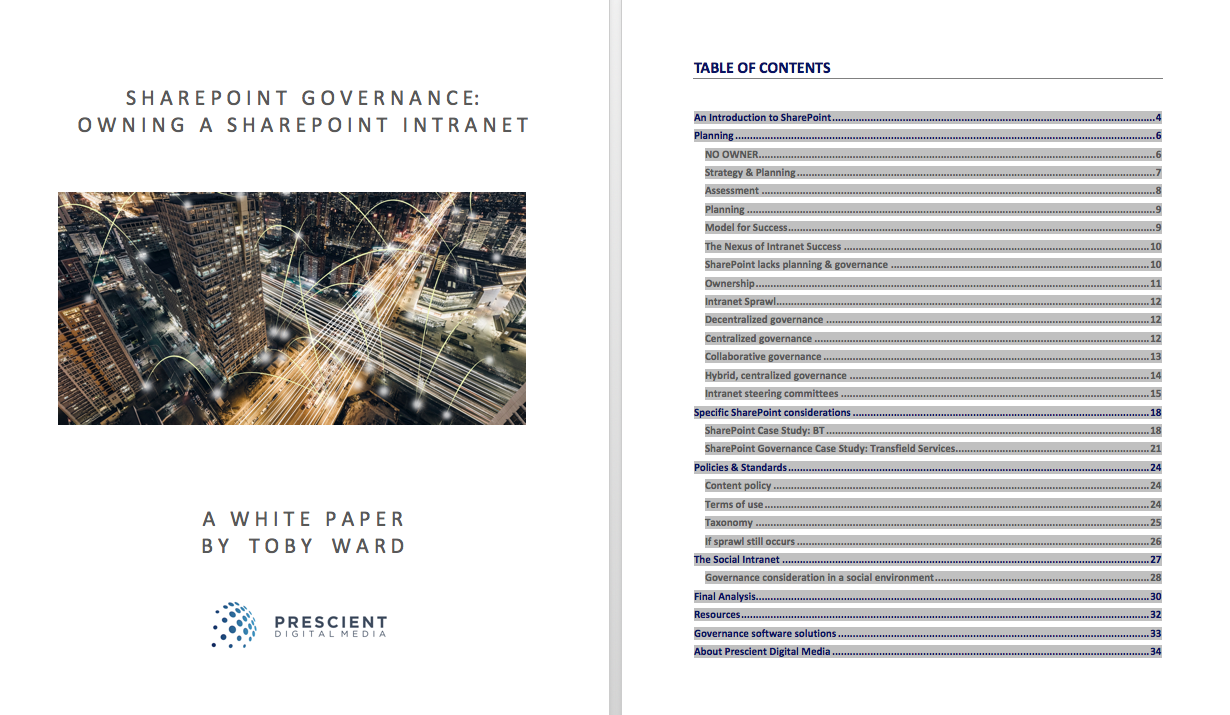Select 'Intranet steering committees' entry

coord(932,394)
